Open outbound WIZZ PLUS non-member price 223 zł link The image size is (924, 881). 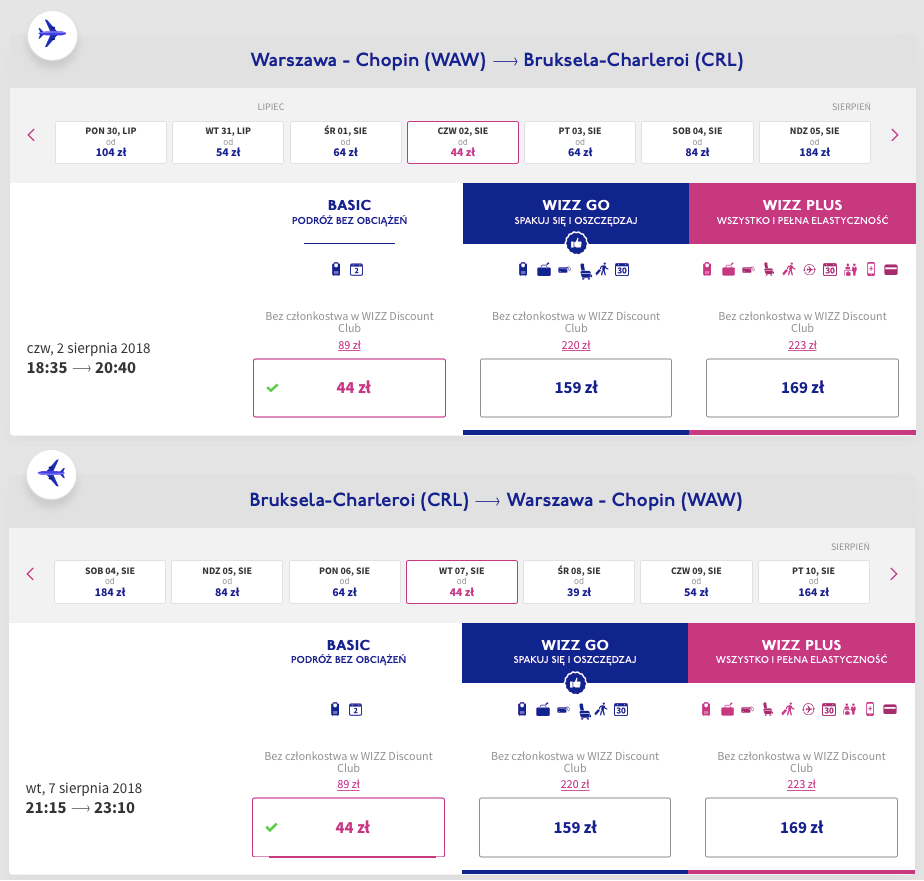coord(802,345)
